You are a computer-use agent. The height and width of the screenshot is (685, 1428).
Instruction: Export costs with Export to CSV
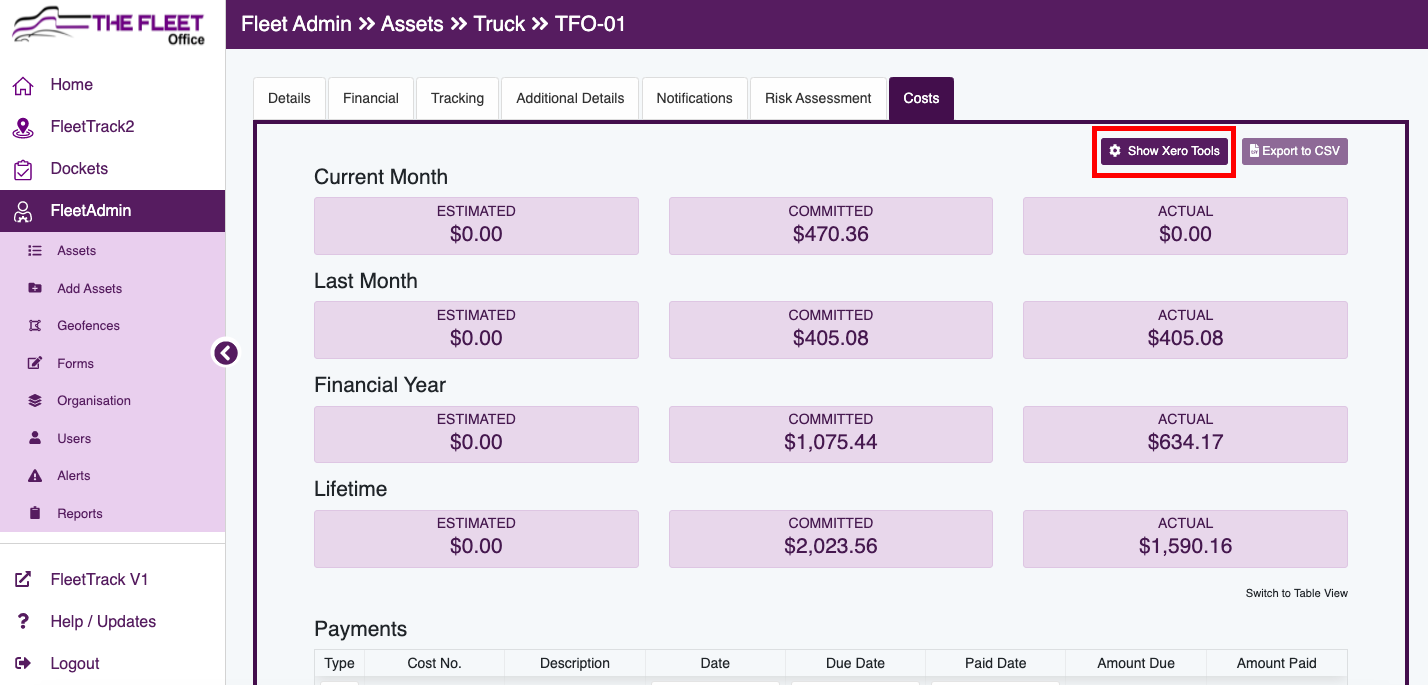tap(1295, 151)
